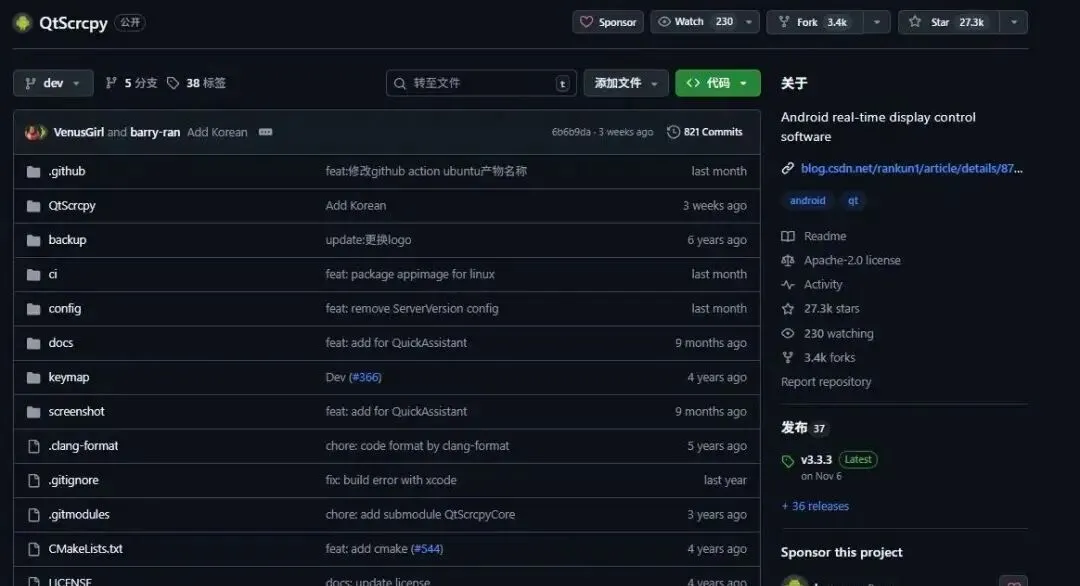Open the 添加文件 dropdown
This screenshot has width=1080, height=586.
point(625,83)
